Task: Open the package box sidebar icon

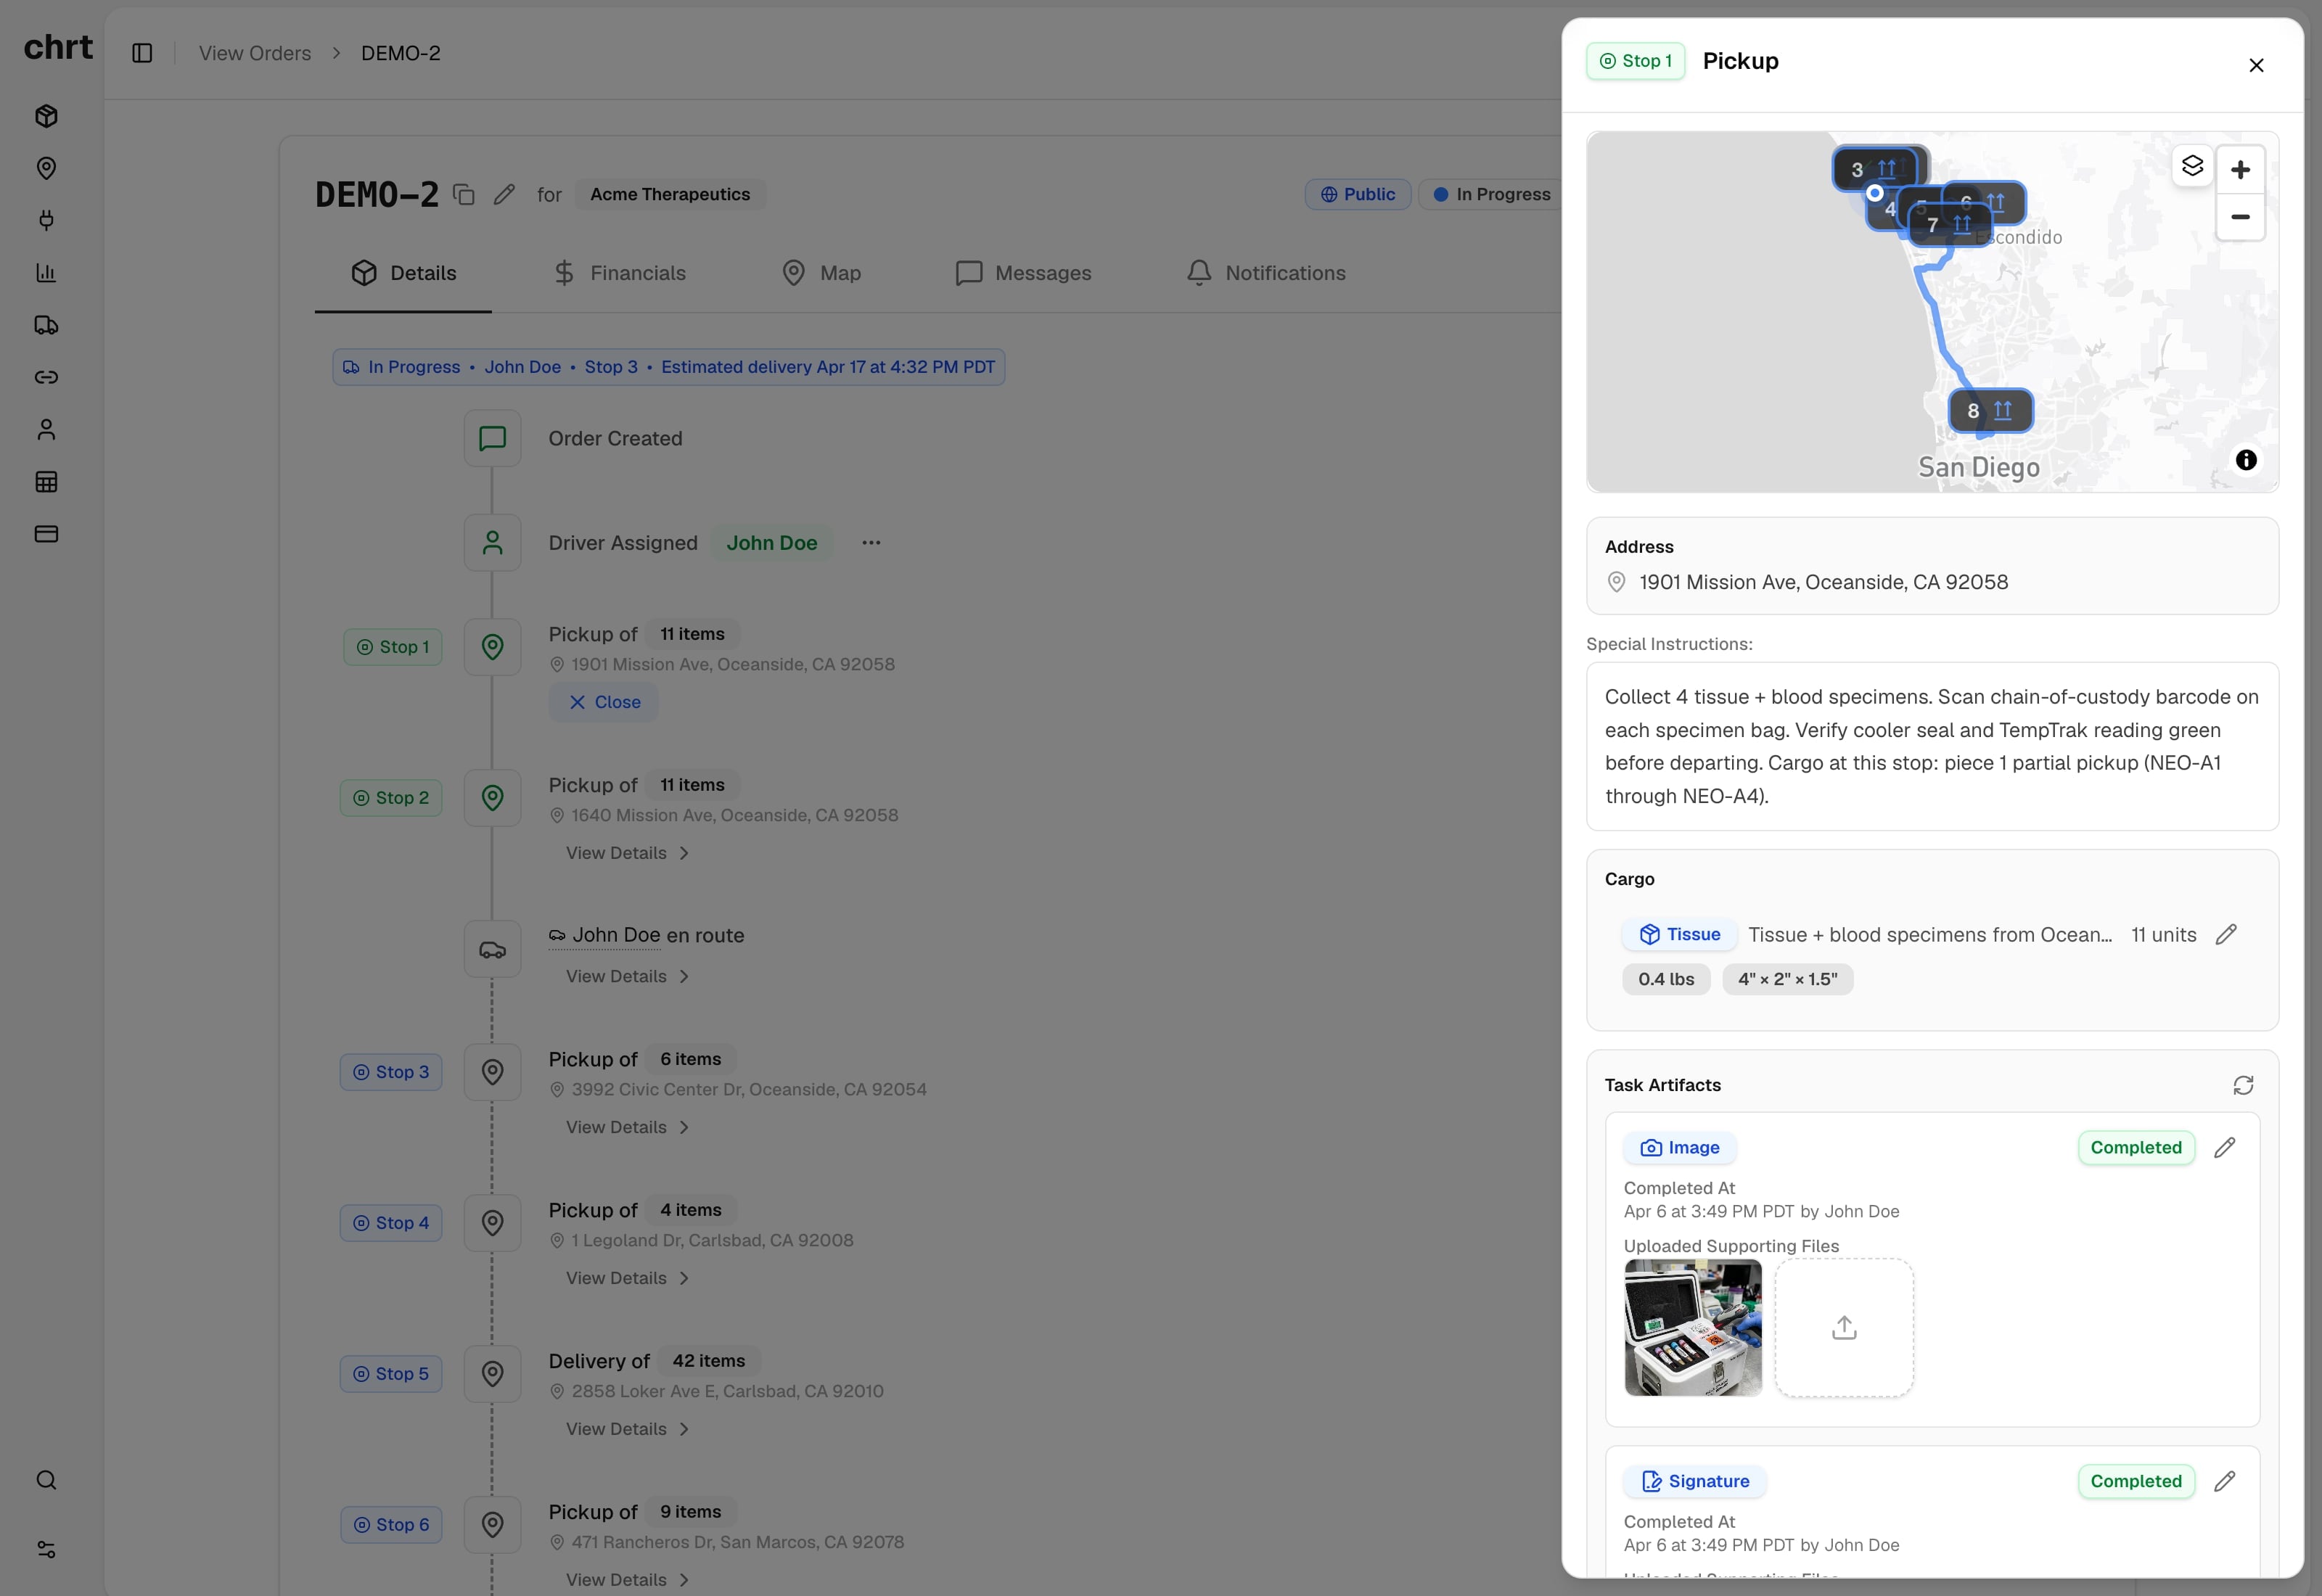Action: pos(46,116)
